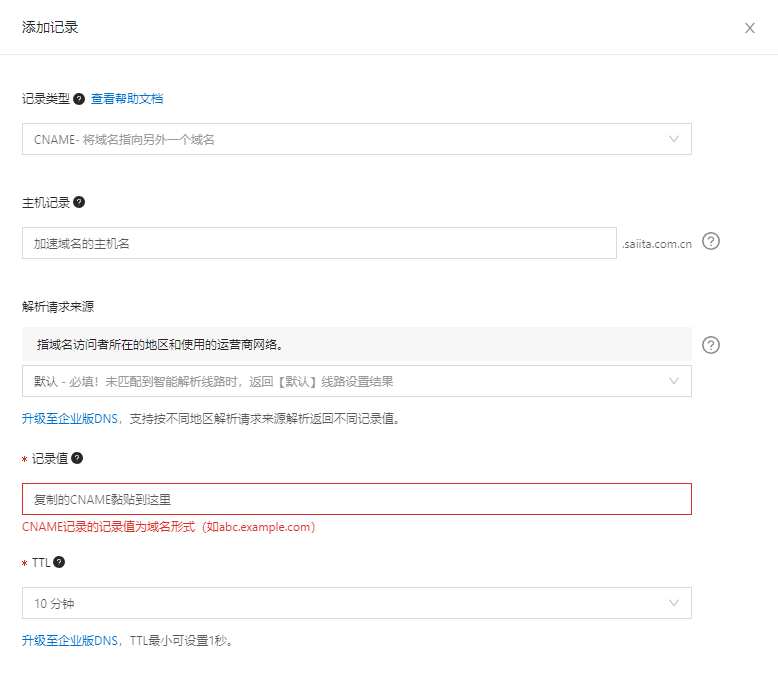Click the outlined help icon after .saiita.com.cn
This screenshot has height=679, width=778.
click(711, 242)
